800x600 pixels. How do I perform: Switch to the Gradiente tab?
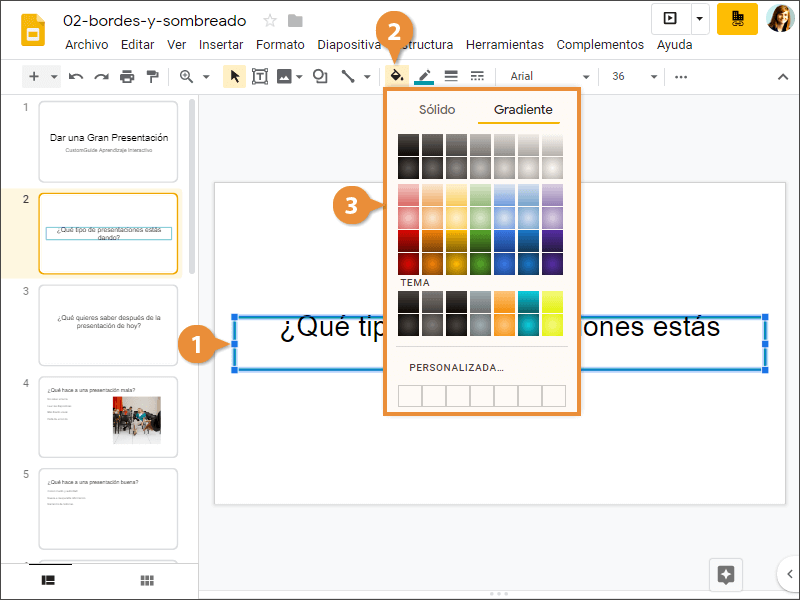(x=523, y=110)
